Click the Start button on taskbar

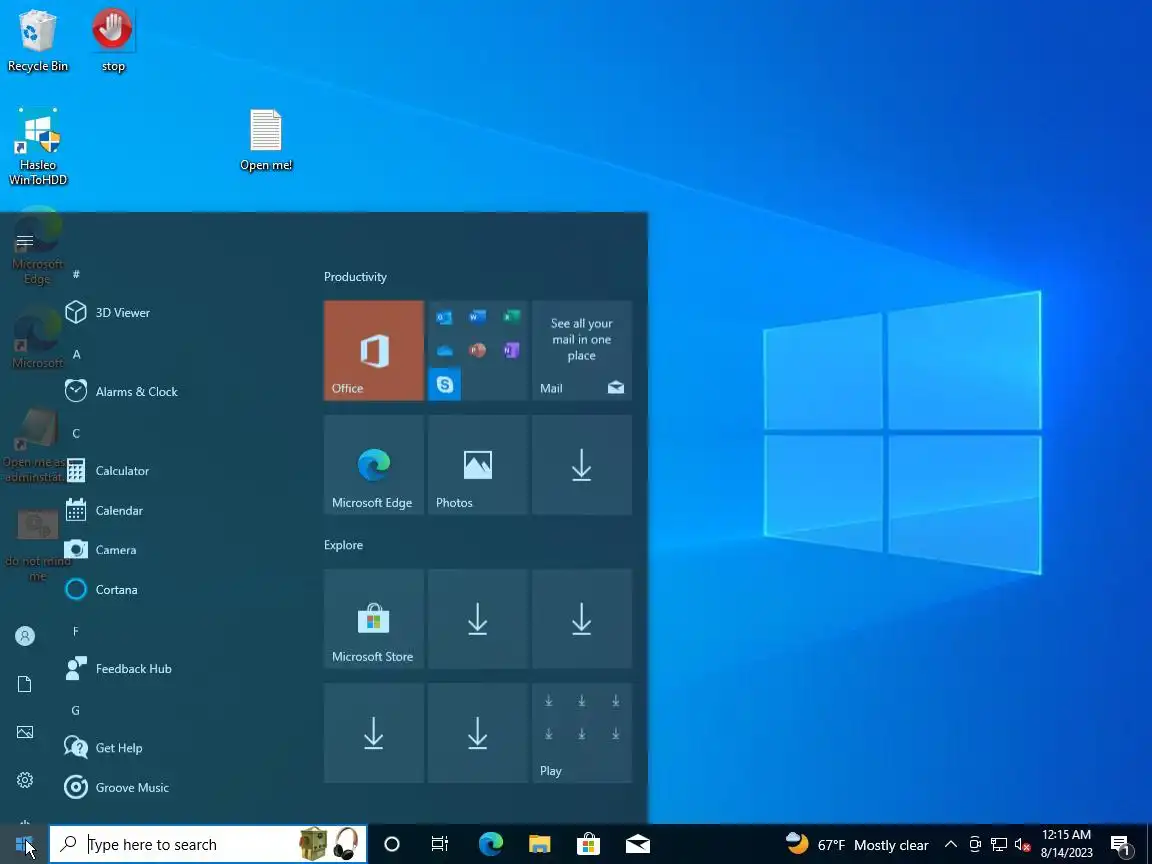point(24,844)
